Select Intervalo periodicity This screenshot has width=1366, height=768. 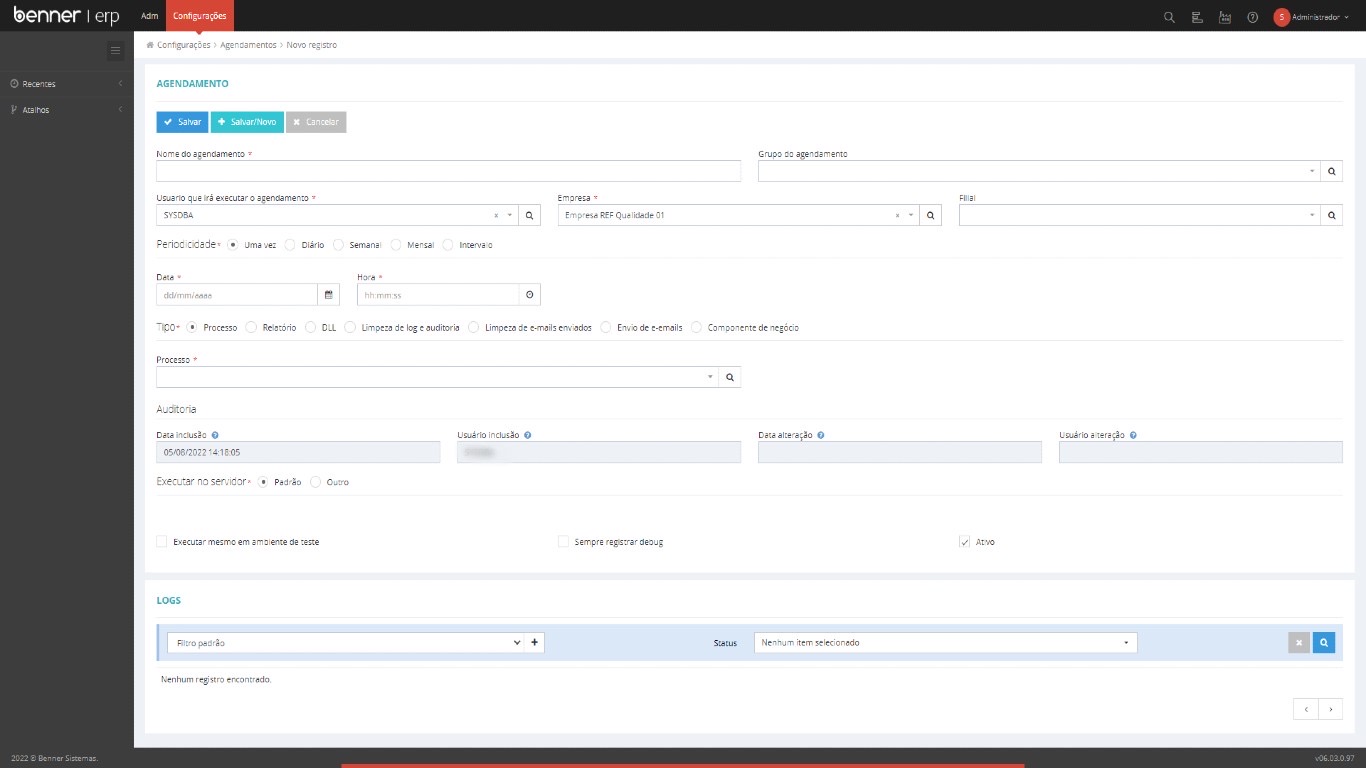point(448,245)
